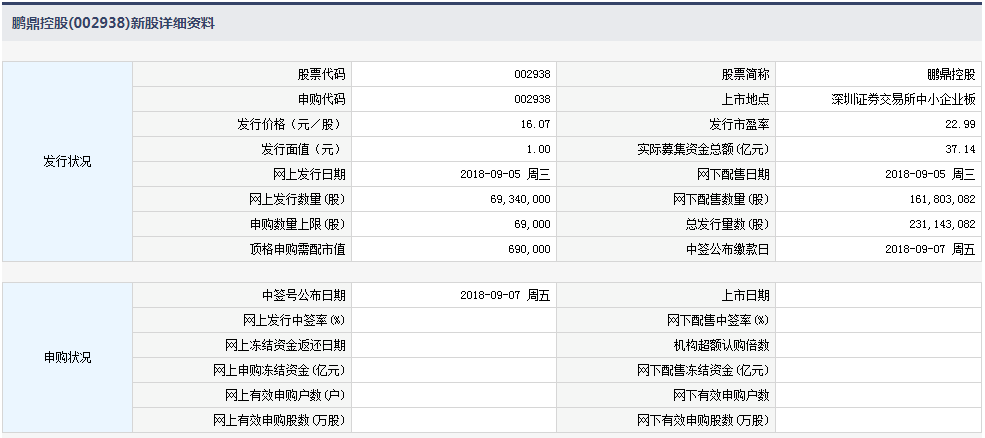Select the 深圳证券交易所中小企业板 listing venue cell
Image resolution: width=985 pixels, height=438 pixels.
903,99
